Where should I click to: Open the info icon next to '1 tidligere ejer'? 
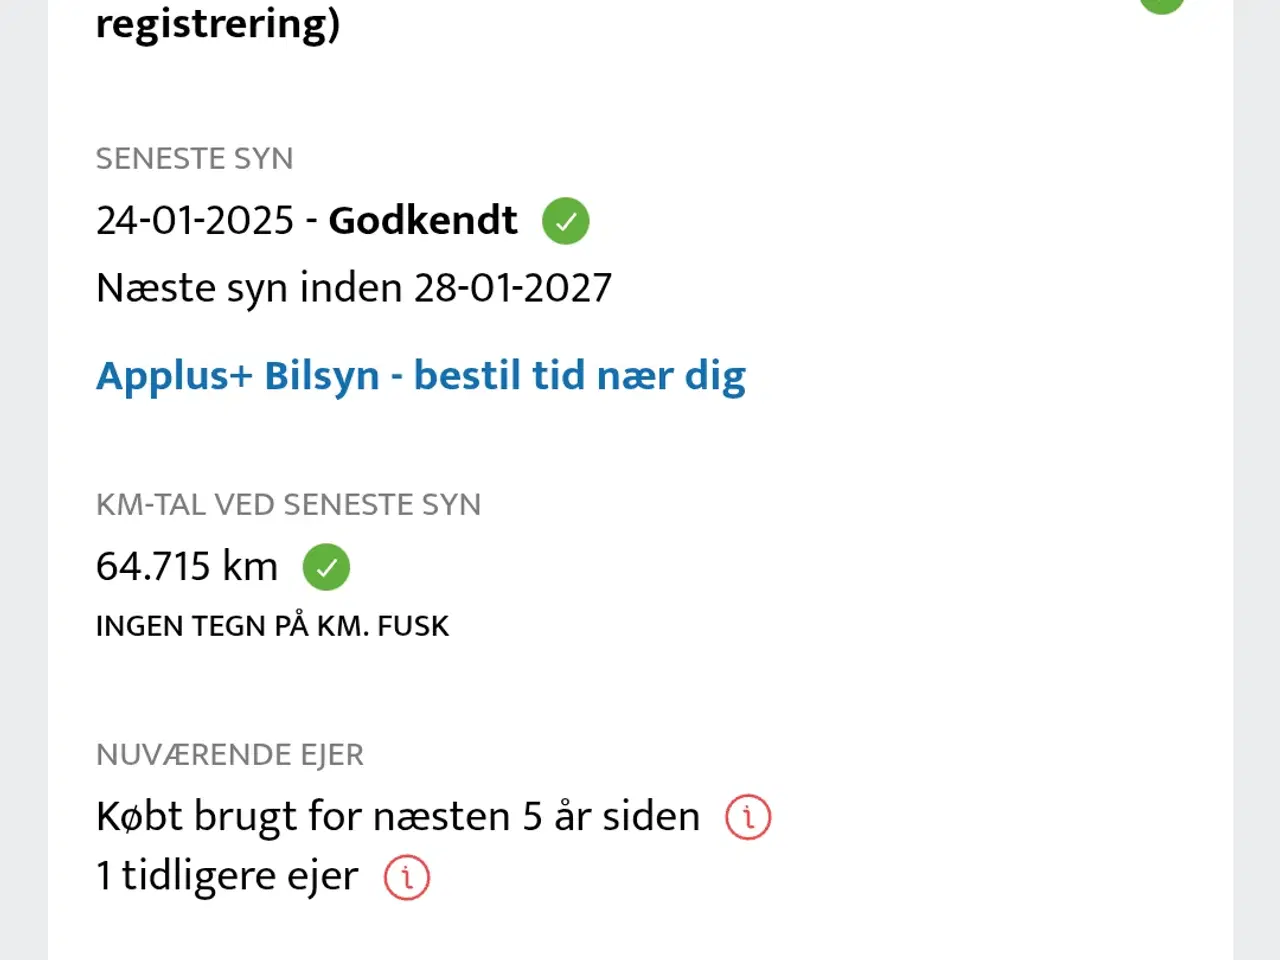tap(406, 876)
